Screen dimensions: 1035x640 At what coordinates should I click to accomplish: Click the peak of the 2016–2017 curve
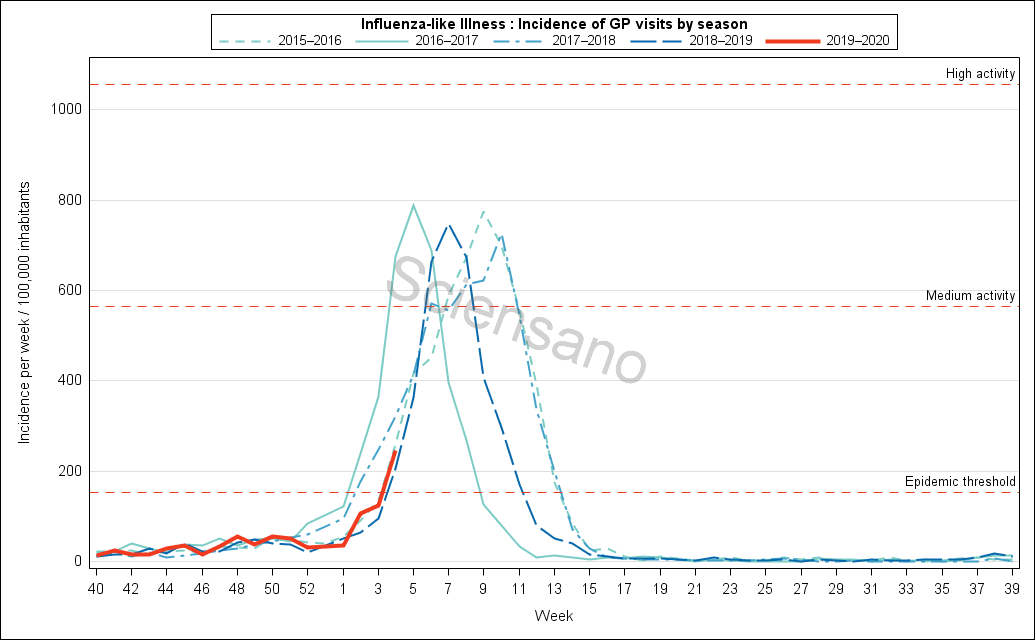click(413, 205)
